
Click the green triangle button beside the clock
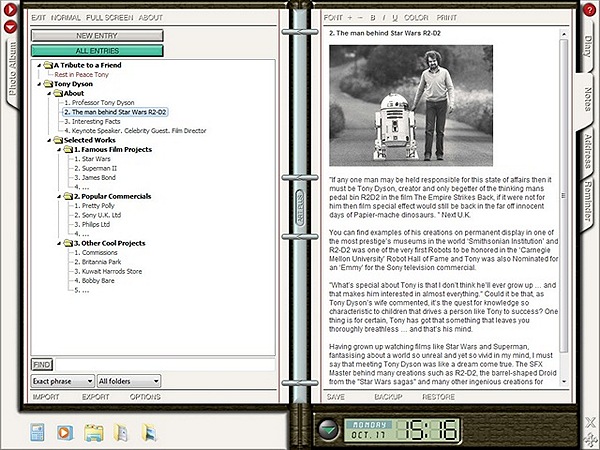[328, 429]
